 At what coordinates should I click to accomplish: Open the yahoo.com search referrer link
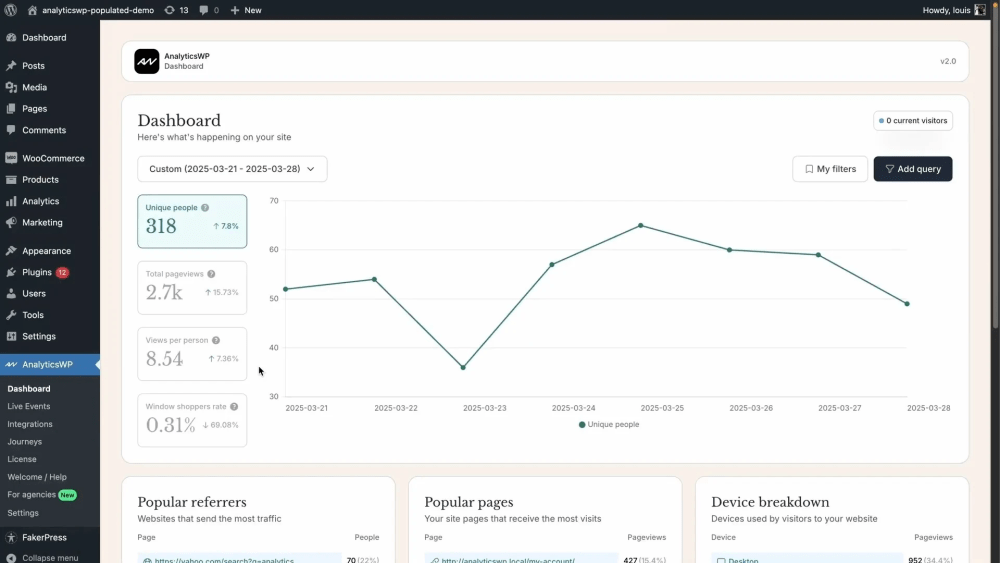click(x=224, y=560)
